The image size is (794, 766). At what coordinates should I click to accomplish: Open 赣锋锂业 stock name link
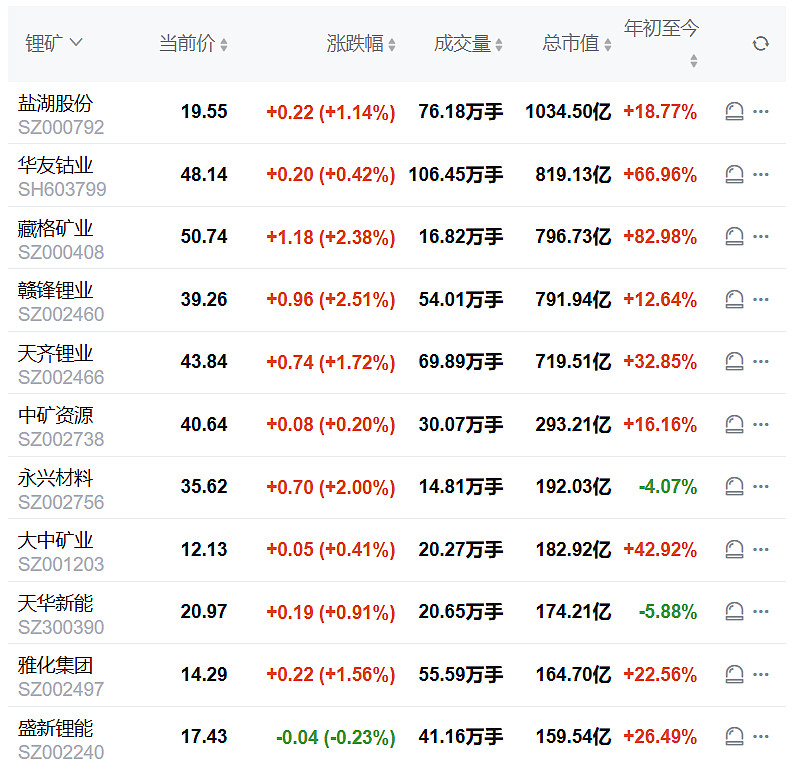pyautogui.click(x=55, y=291)
